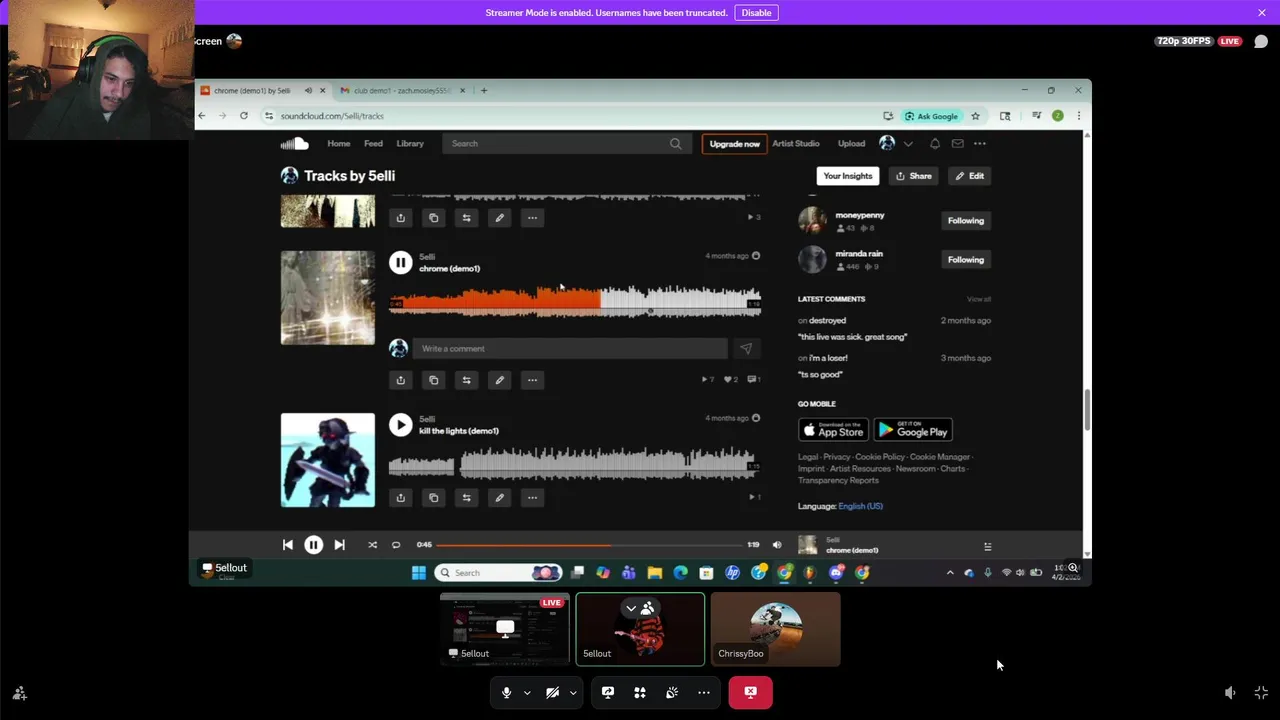The height and width of the screenshot is (720, 1280).
Task: Change language via English (US) link
Action: pyautogui.click(x=861, y=506)
